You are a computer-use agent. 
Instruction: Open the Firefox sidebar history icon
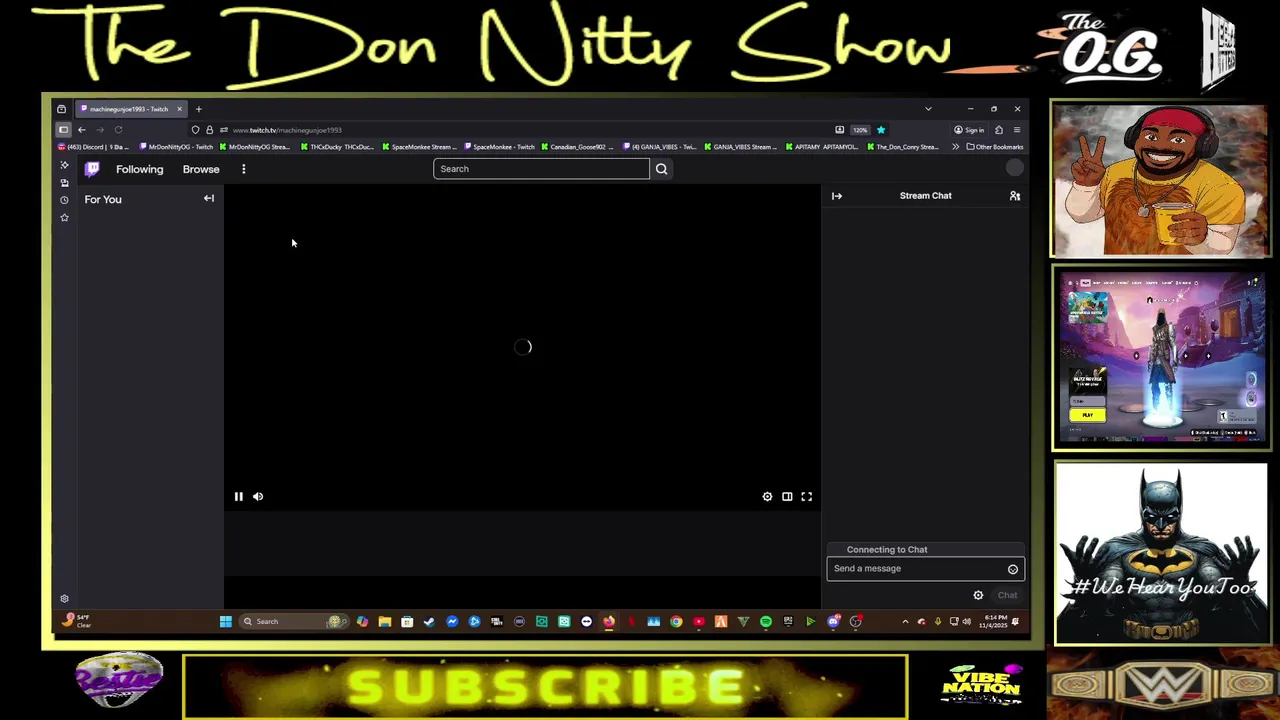coord(64,200)
